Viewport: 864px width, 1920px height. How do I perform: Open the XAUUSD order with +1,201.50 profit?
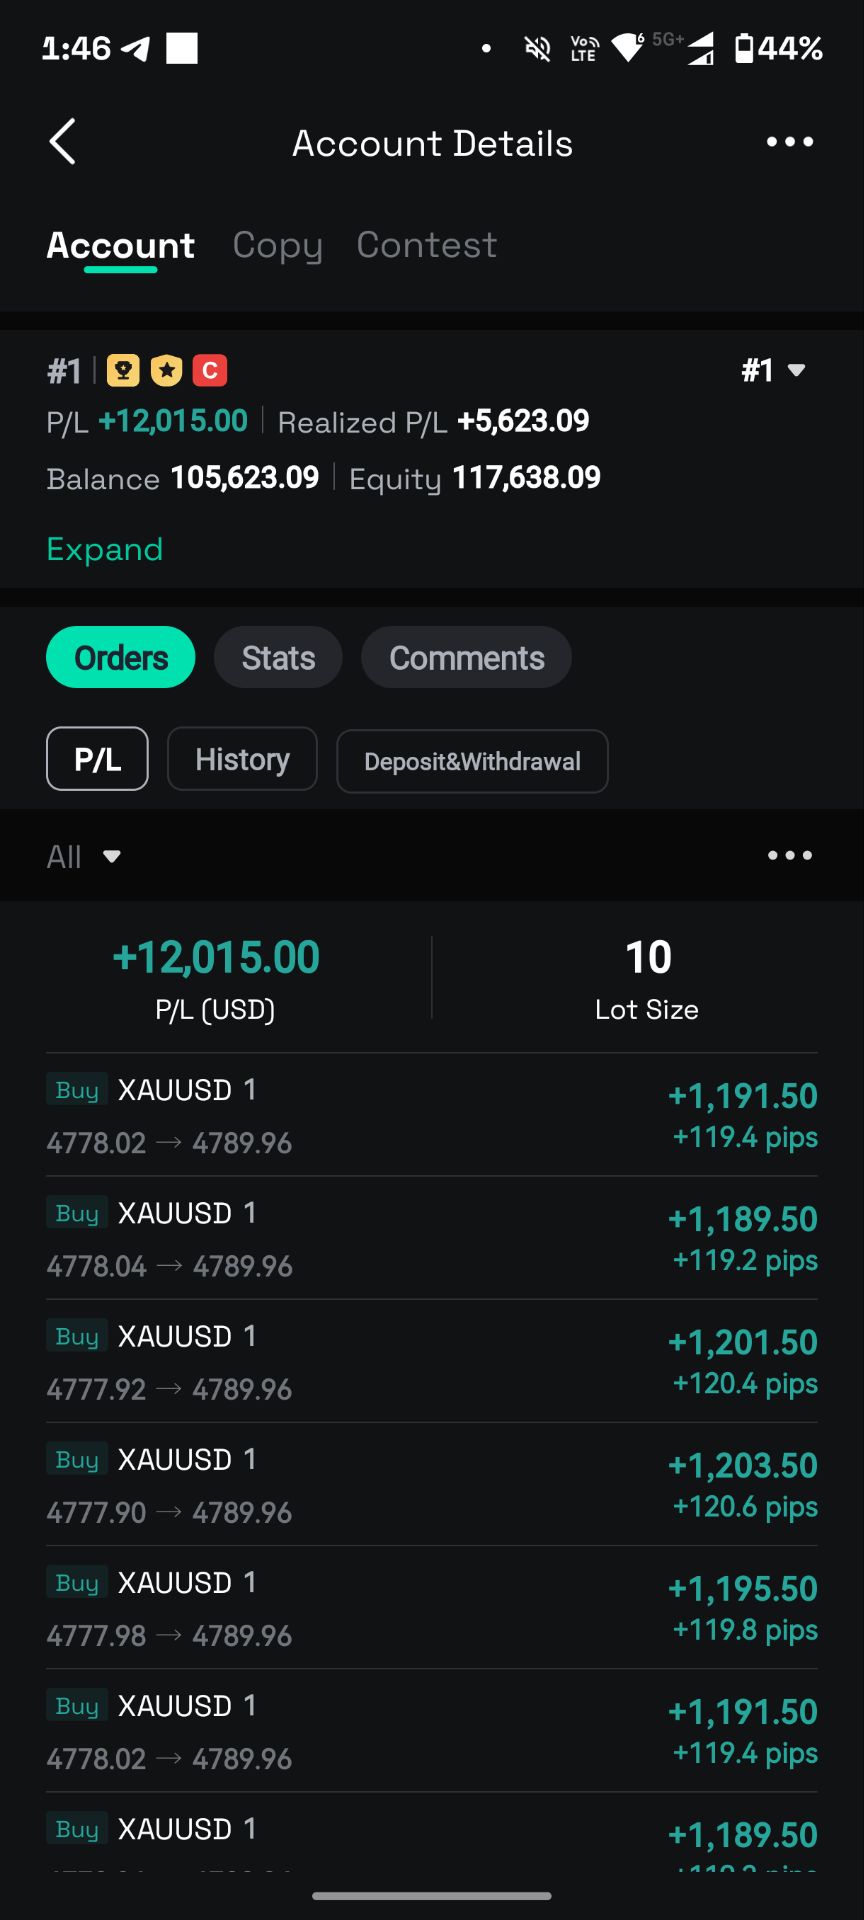(432, 1361)
